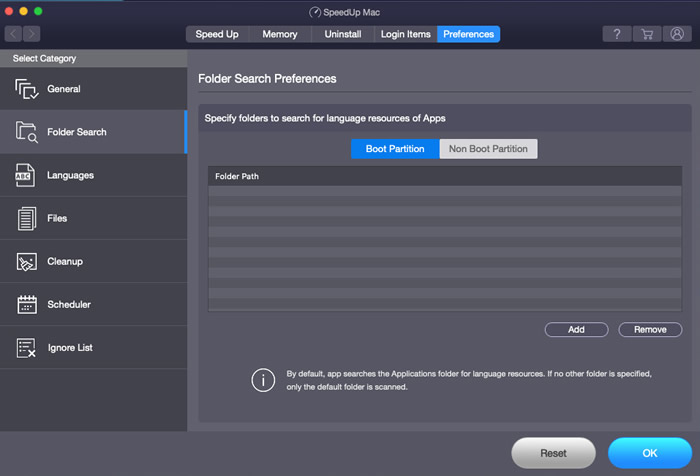Image resolution: width=700 pixels, height=476 pixels.
Task: Switch to the Memory tab
Action: point(280,34)
